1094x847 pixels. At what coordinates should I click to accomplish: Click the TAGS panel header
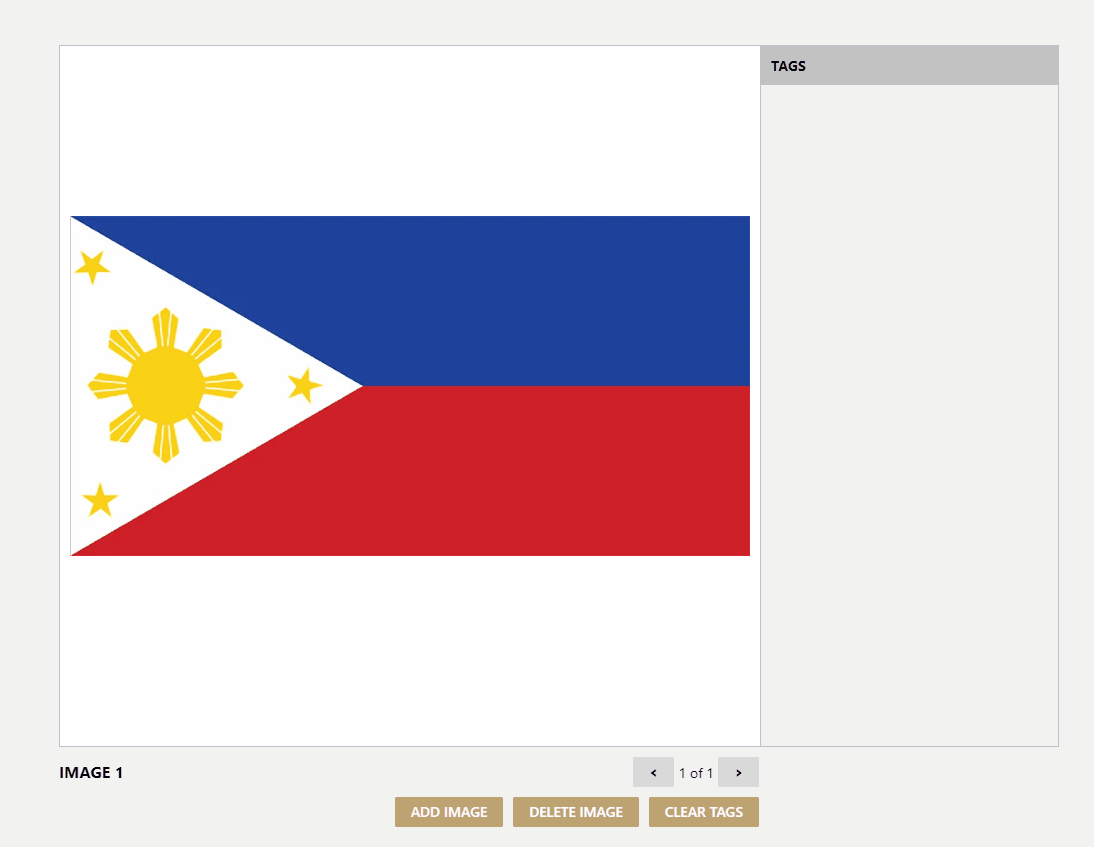pyautogui.click(x=909, y=66)
